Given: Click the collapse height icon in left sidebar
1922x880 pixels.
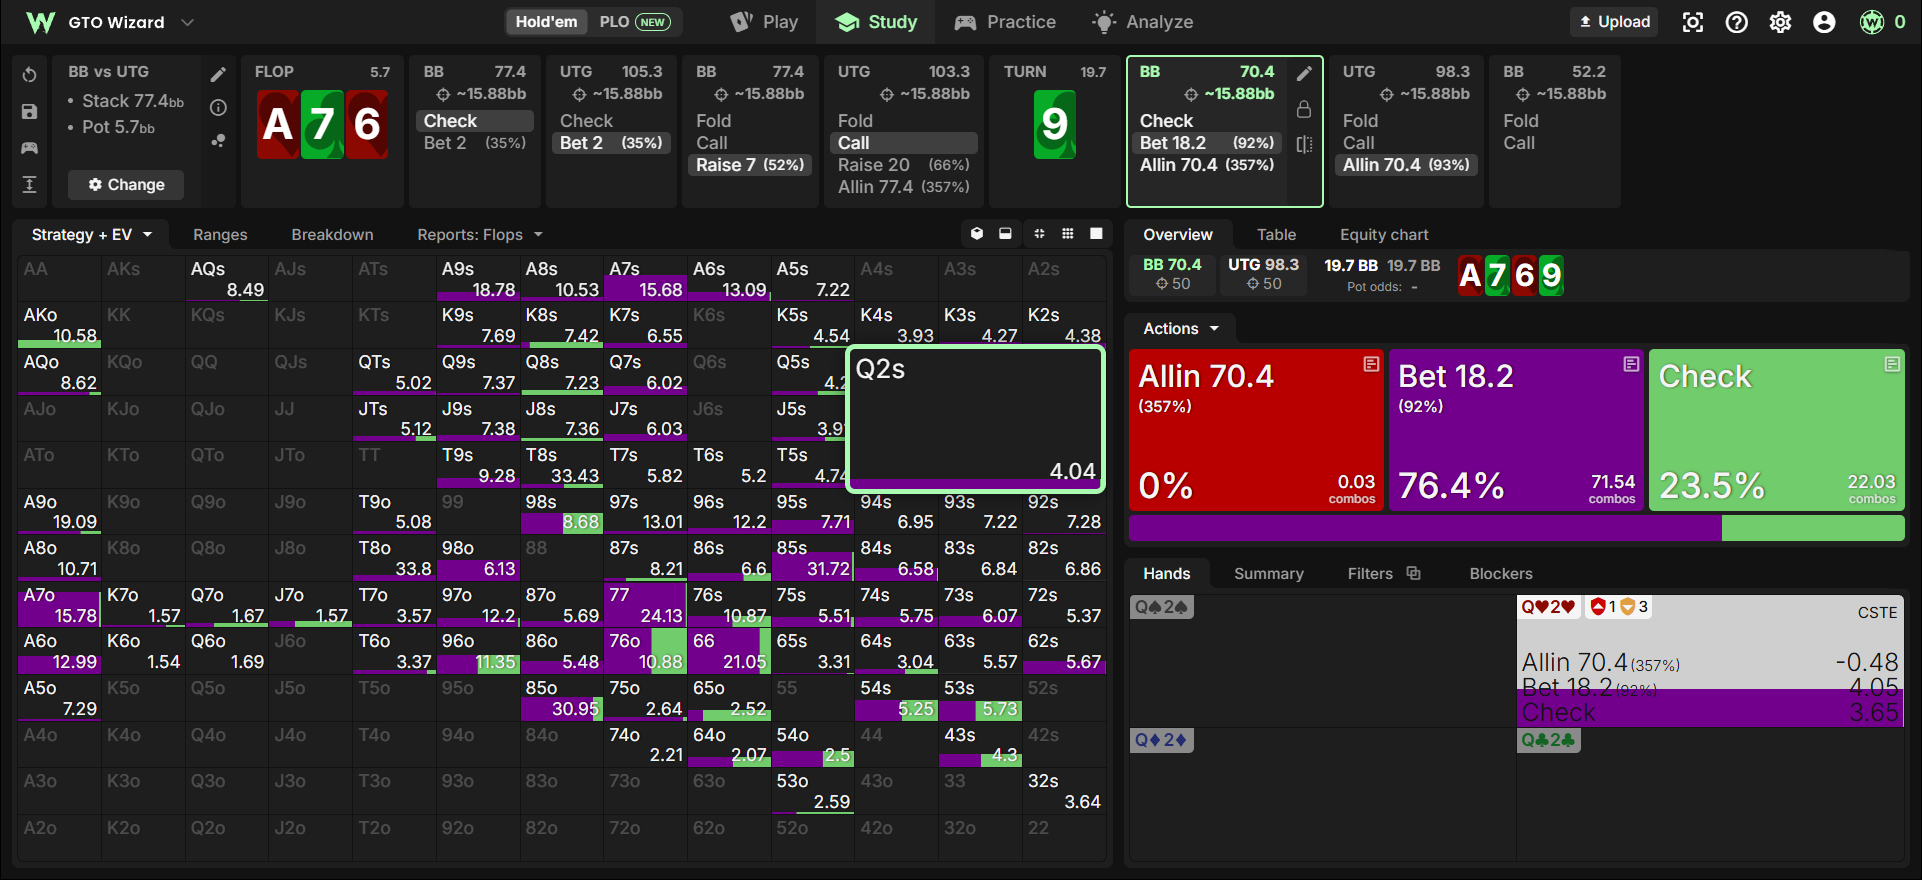Looking at the screenshot, I should point(30,184).
